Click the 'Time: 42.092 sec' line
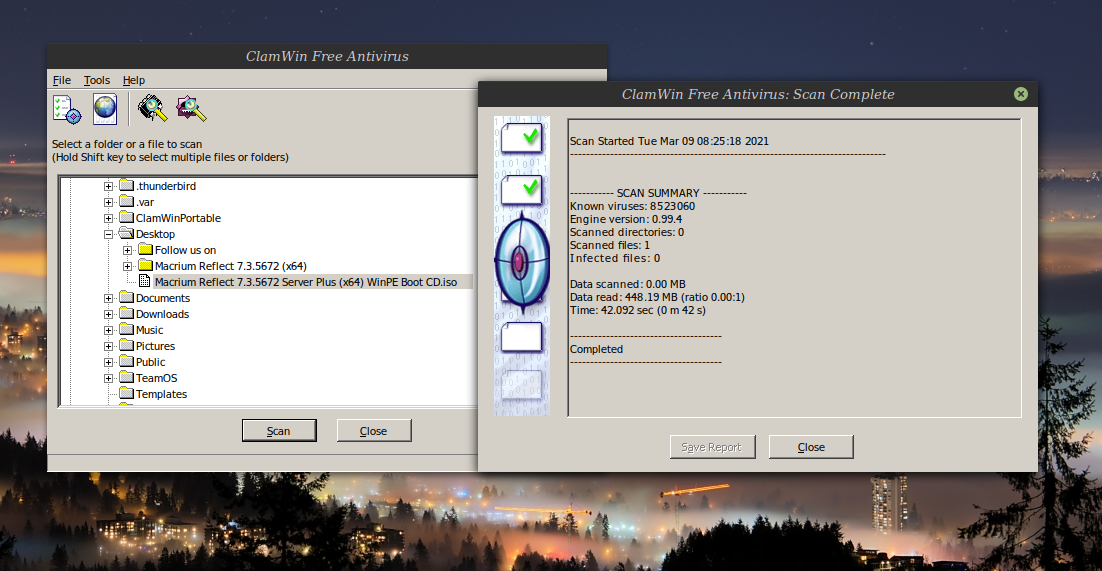Viewport: 1102px width, 571px height. (637, 310)
